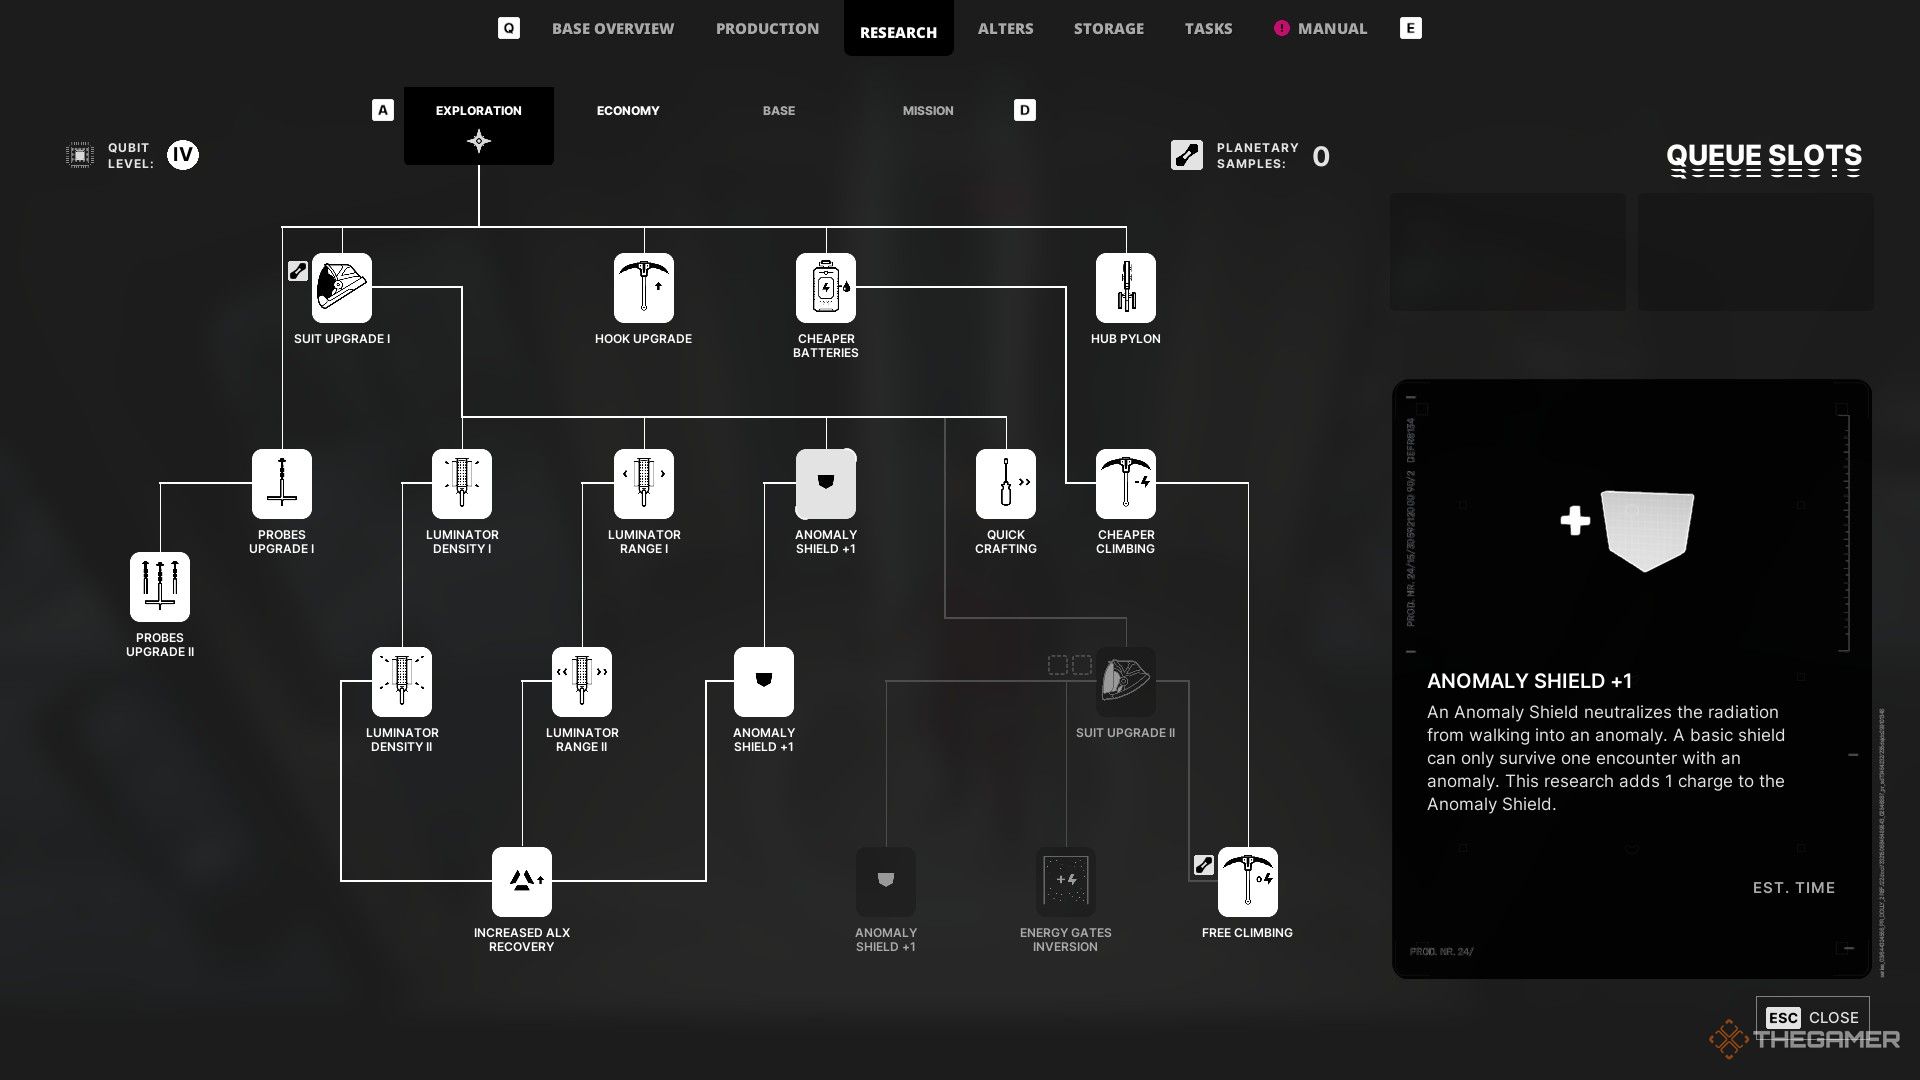This screenshot has width=1920, height=1080.
Task: Switch to the Mission research category
Action: (928, 111)
